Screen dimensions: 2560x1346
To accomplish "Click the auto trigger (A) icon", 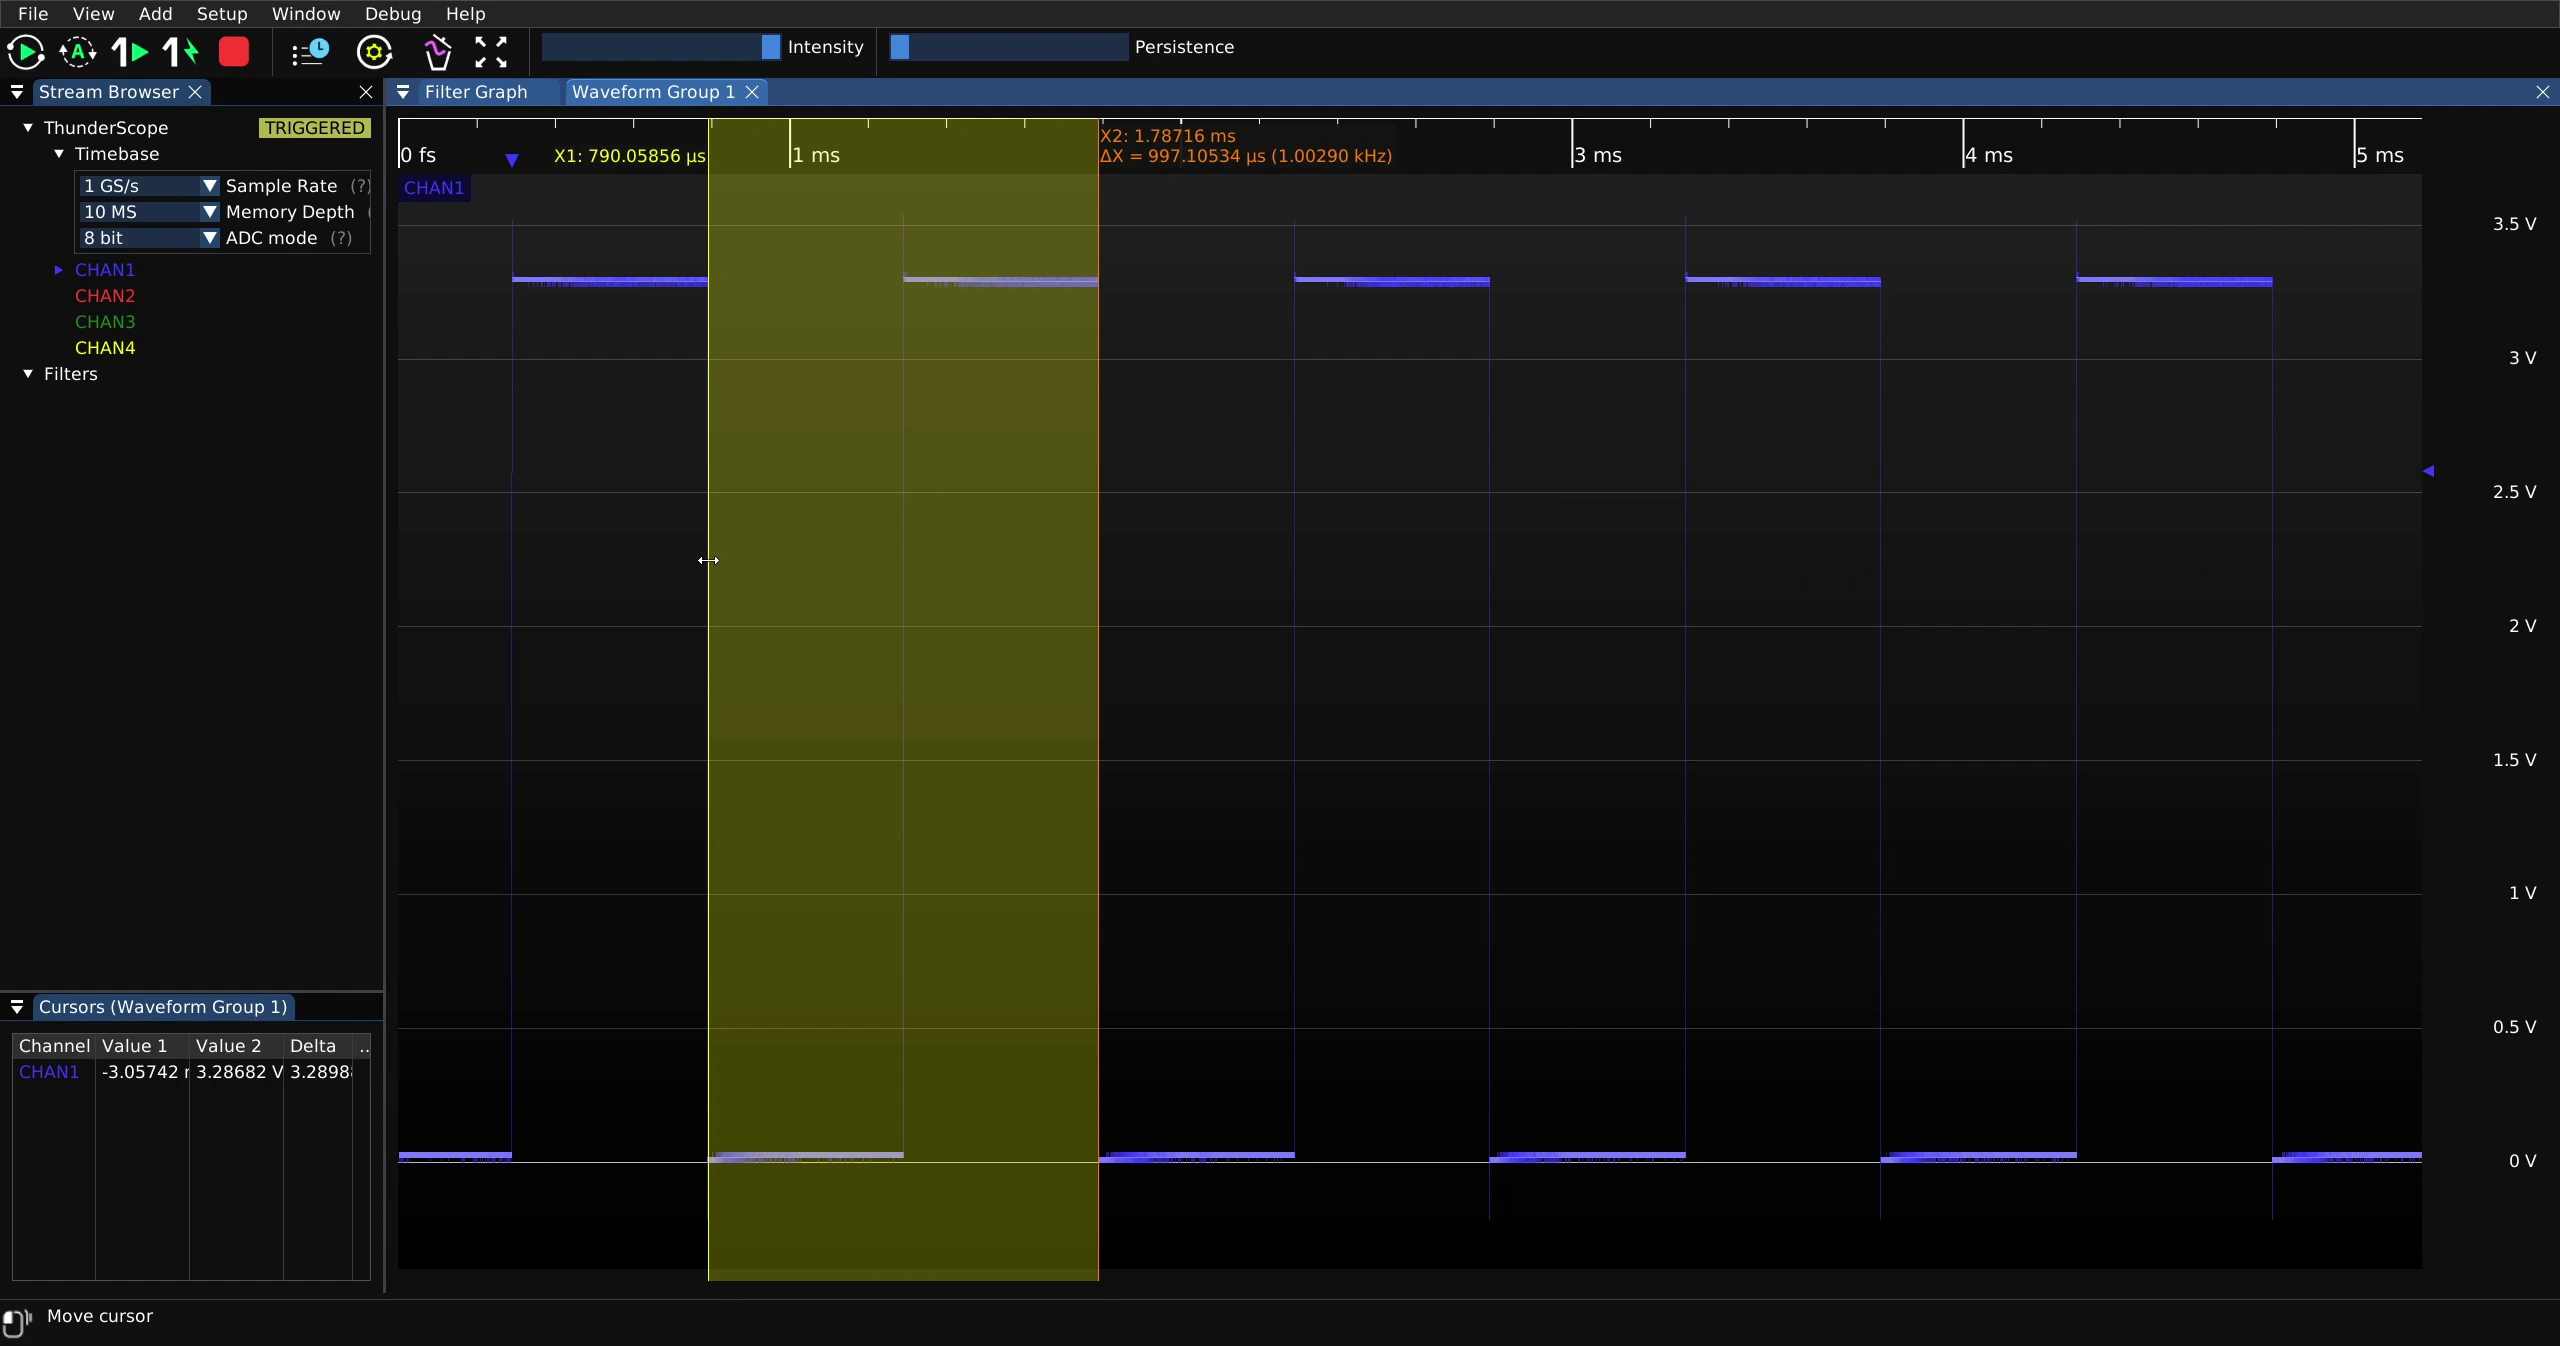I will 78,52.
